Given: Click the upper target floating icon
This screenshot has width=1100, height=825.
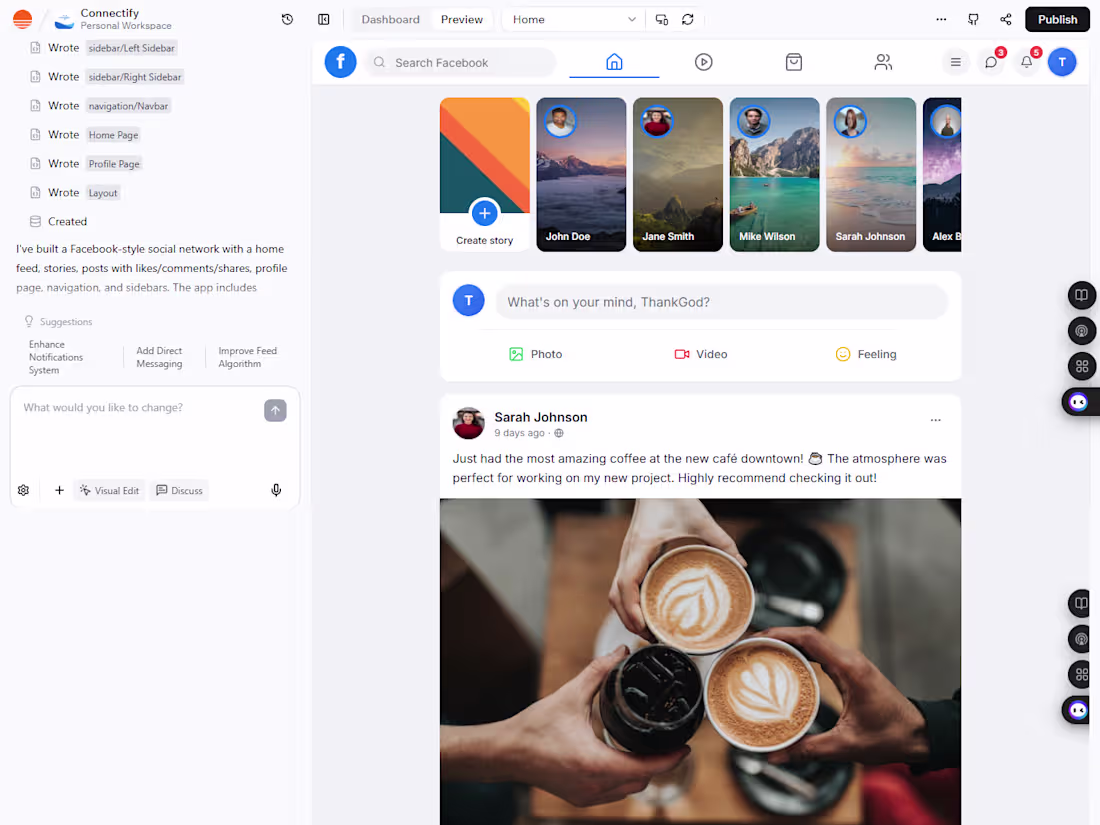Looking at the screenshot, I should coord(1081,330).
